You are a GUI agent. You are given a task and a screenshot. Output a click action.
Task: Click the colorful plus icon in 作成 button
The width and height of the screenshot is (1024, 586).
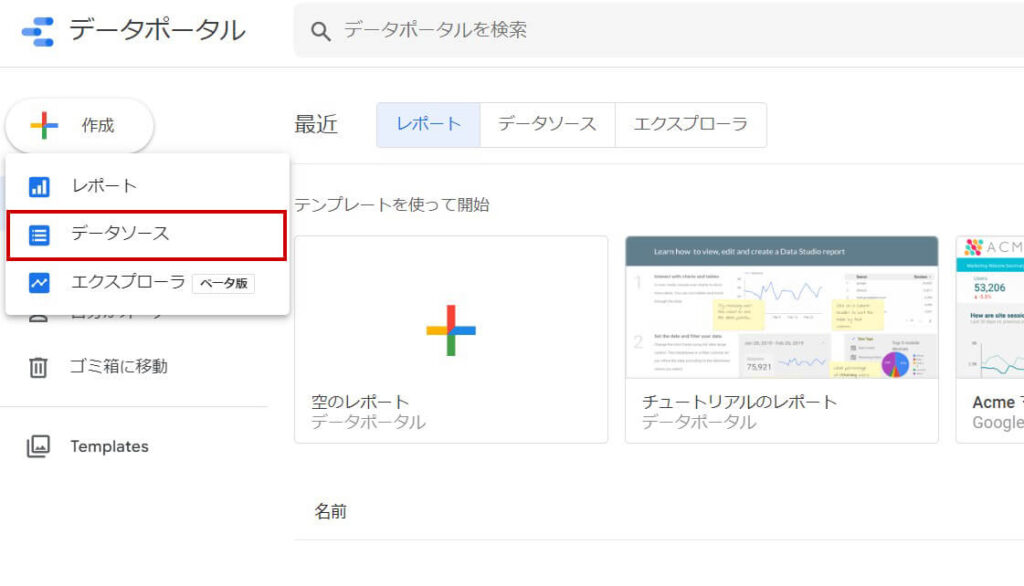coord(44,125)
